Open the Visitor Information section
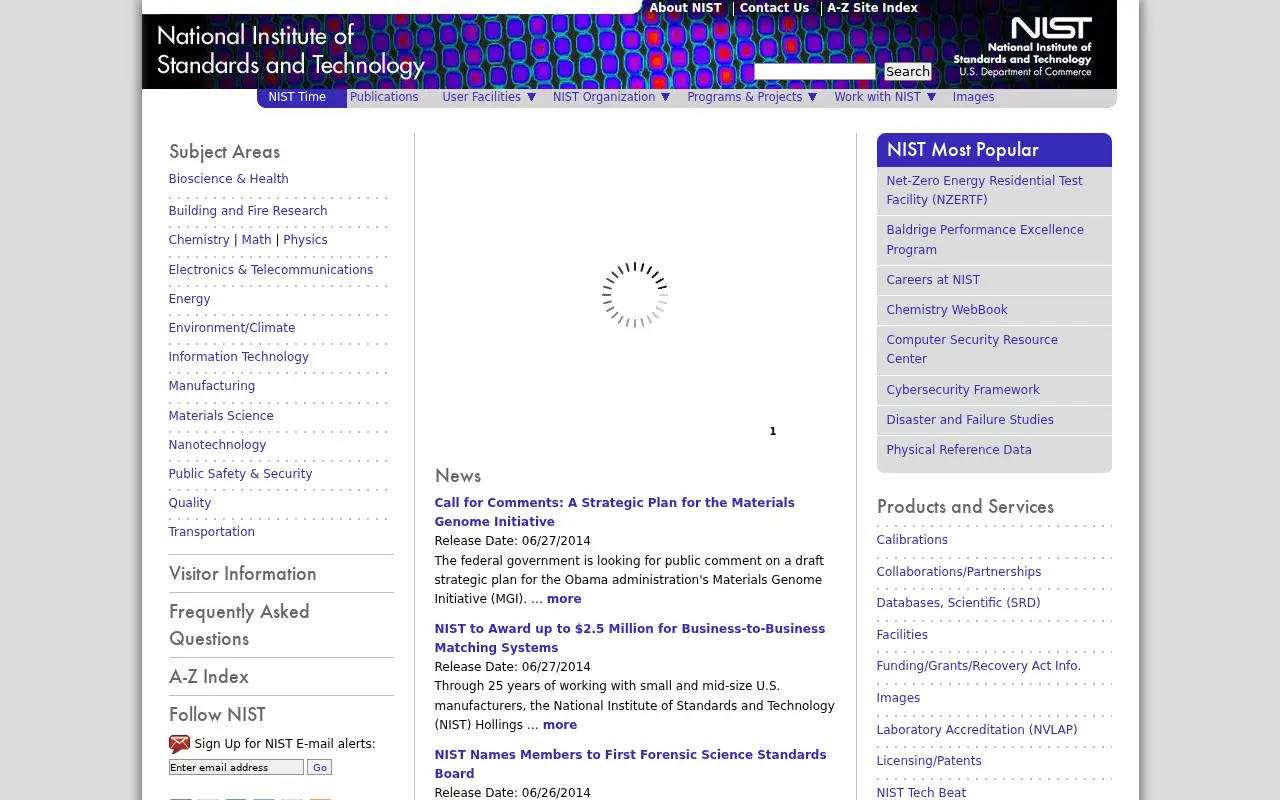The image size is (1280, 800). (242, 574)
